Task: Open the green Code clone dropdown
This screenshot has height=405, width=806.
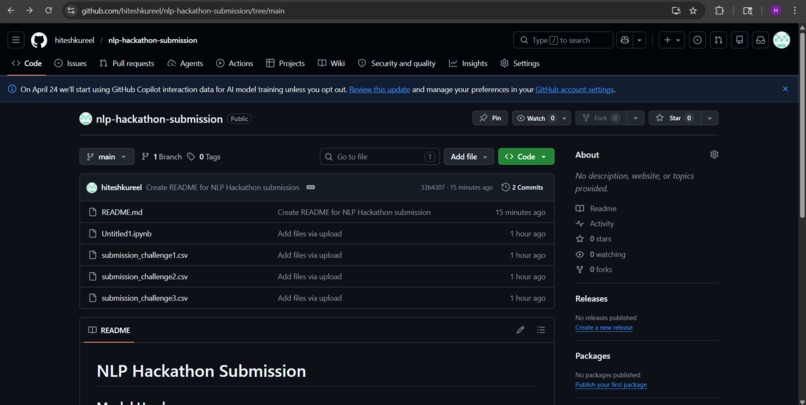Action: pyautogui.click(x=526, y=157)
